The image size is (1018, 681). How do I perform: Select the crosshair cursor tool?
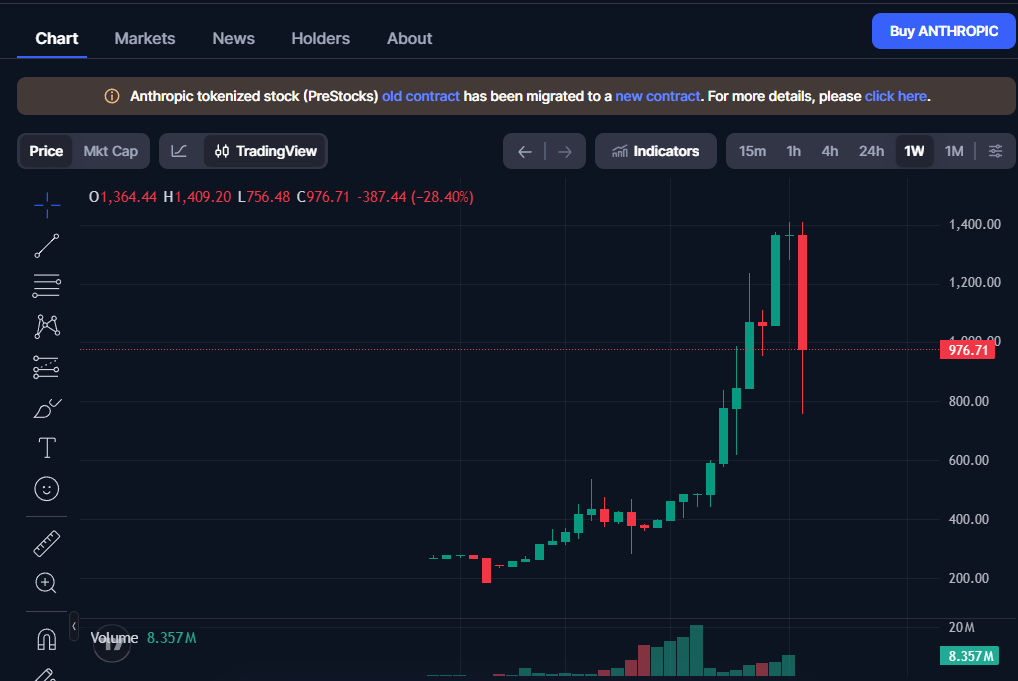pos(47,205)
